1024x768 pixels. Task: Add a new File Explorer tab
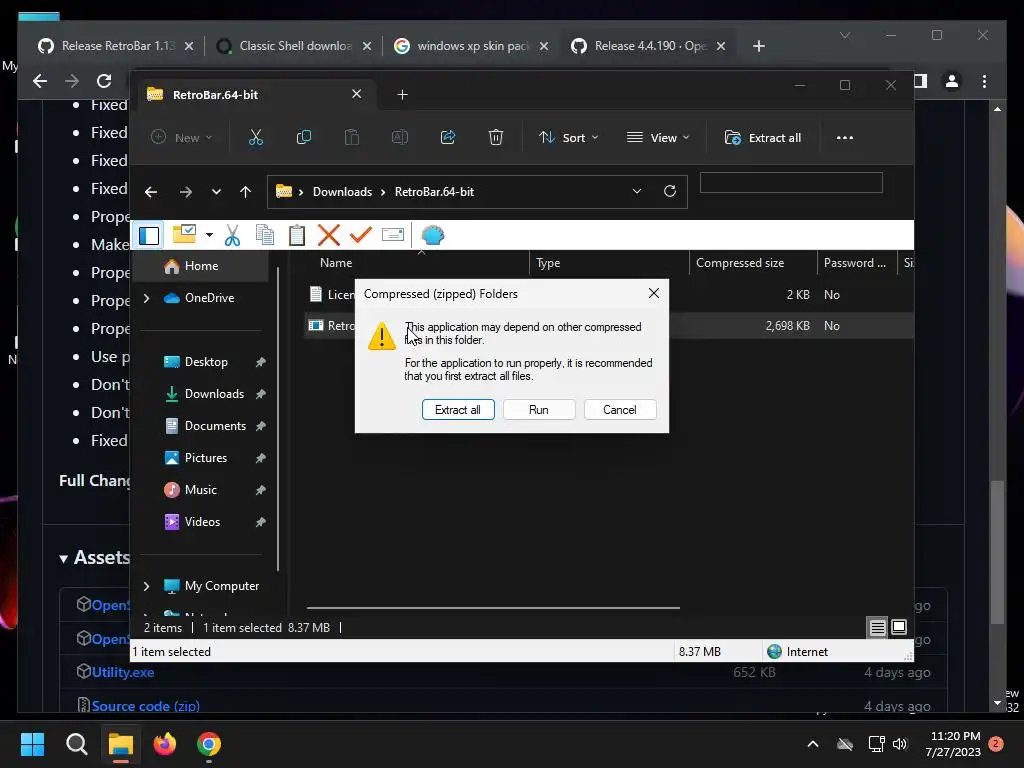pos(402,95)
